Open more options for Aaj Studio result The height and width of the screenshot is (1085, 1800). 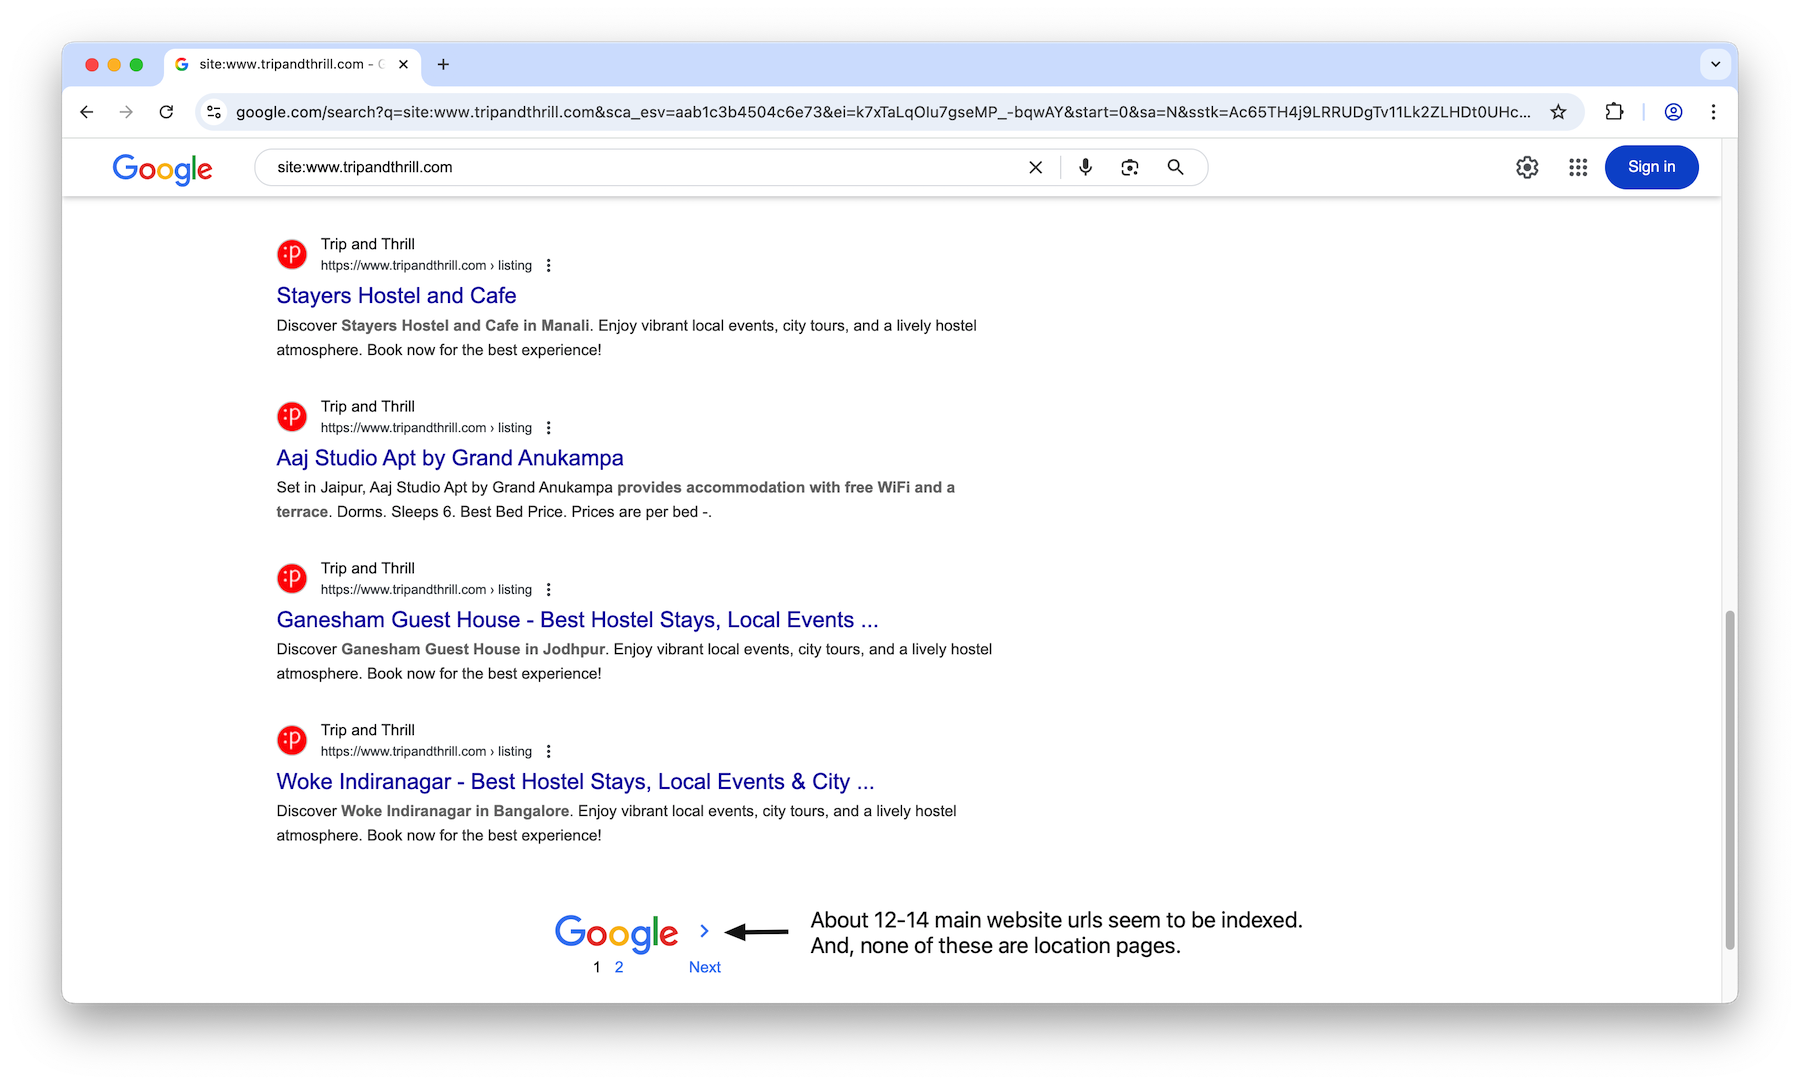(548, 428)
